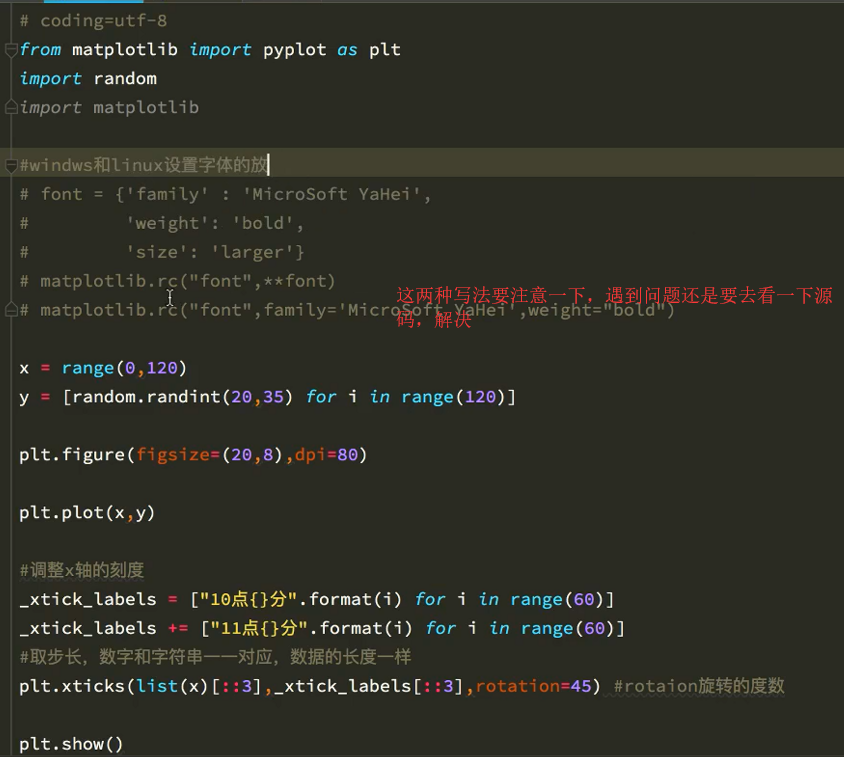Click the '#取步长' comment line
The height and width of the screenshot is (757, 844).
[x=215, y=657]
